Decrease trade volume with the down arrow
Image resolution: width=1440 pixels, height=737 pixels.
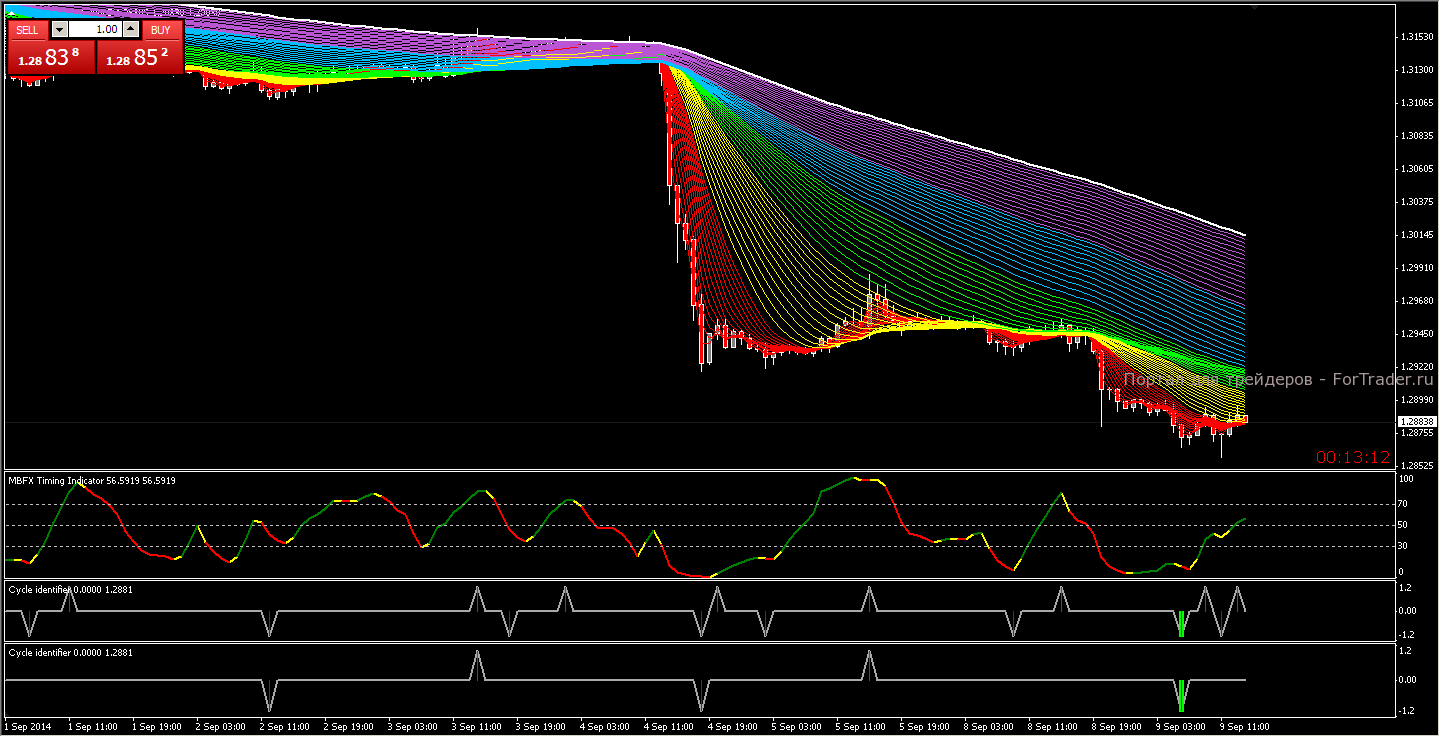pos(58,30)
